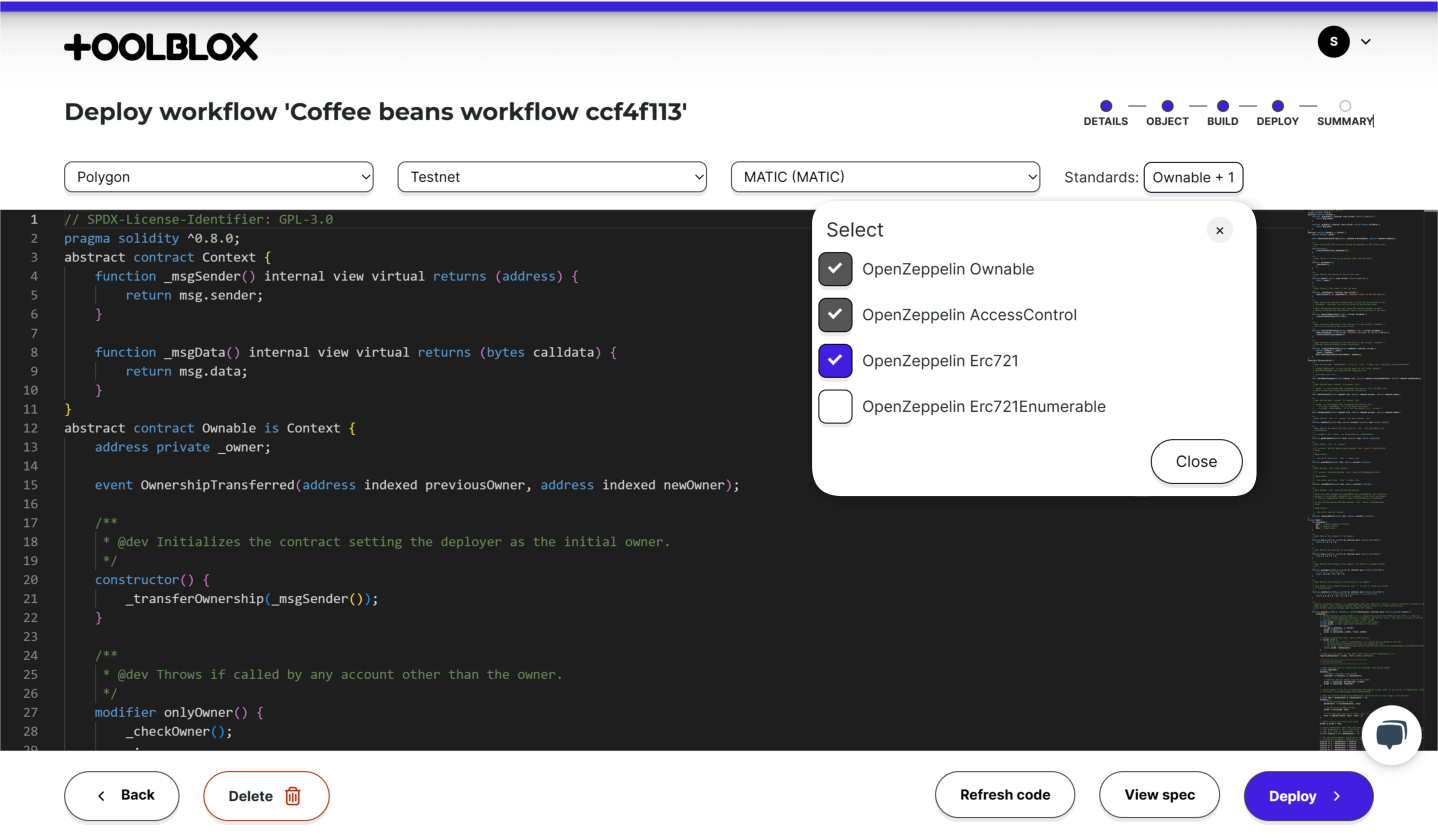The image size is (1438, 840).
Task: Open the Polygon blockchain dropdown
Action: (x=219, y=177)
